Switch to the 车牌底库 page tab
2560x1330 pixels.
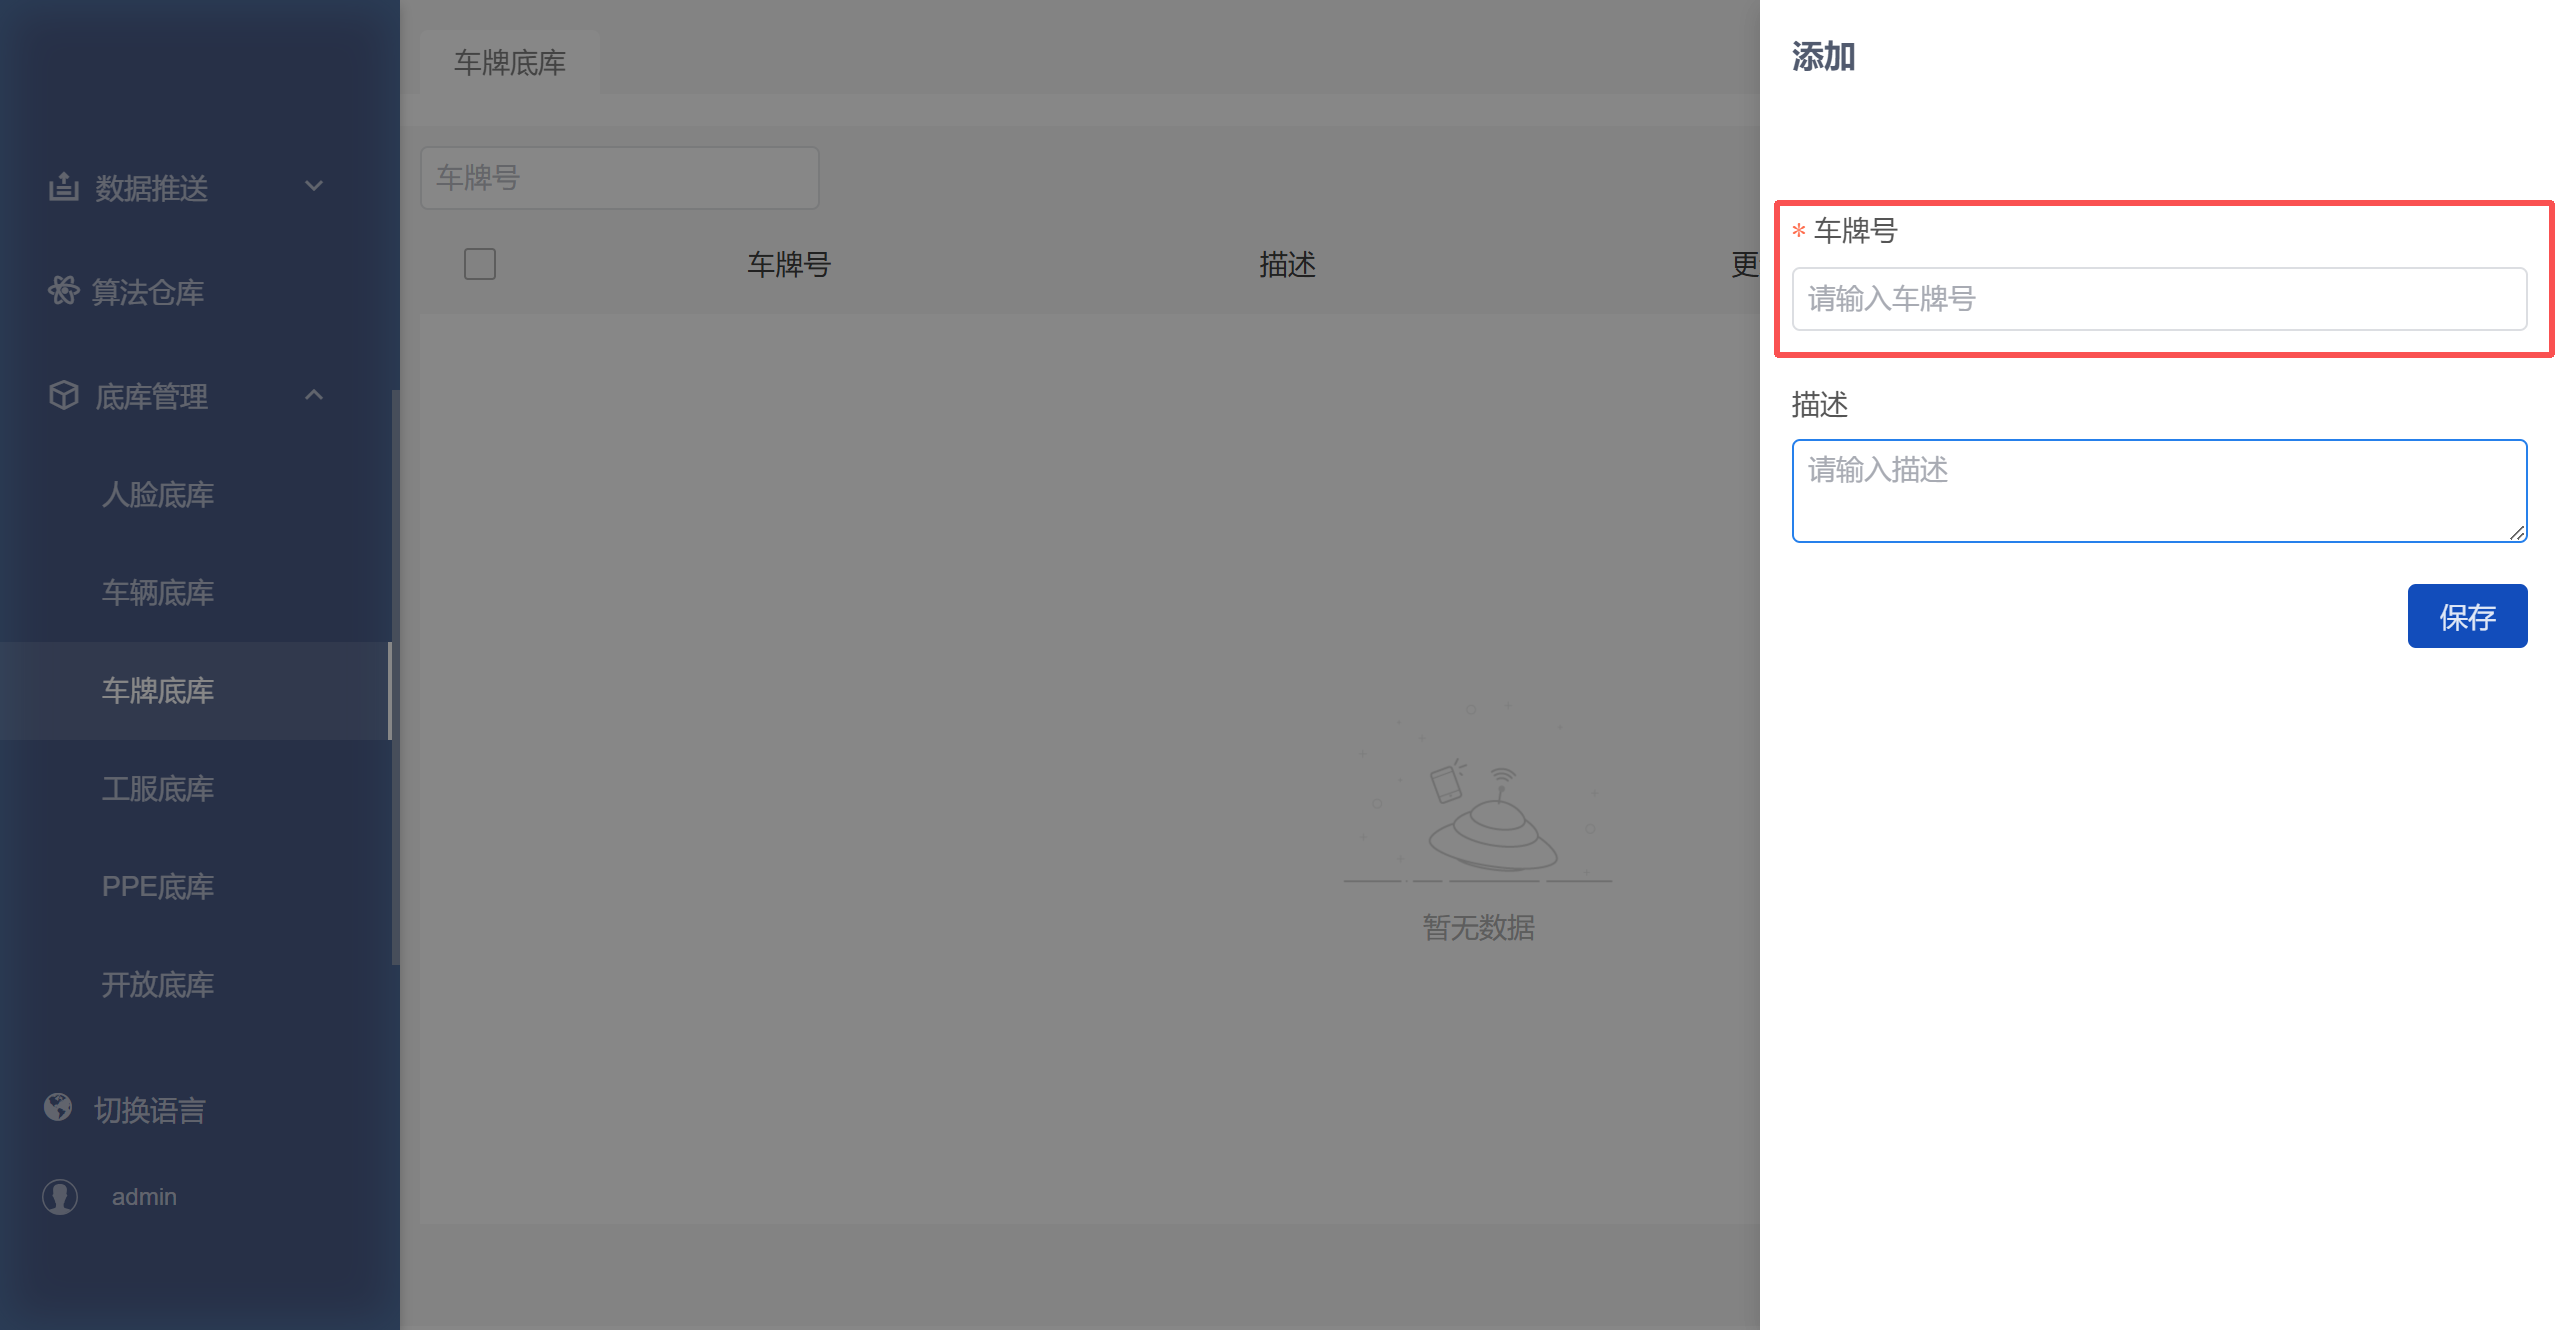(510, 62)
